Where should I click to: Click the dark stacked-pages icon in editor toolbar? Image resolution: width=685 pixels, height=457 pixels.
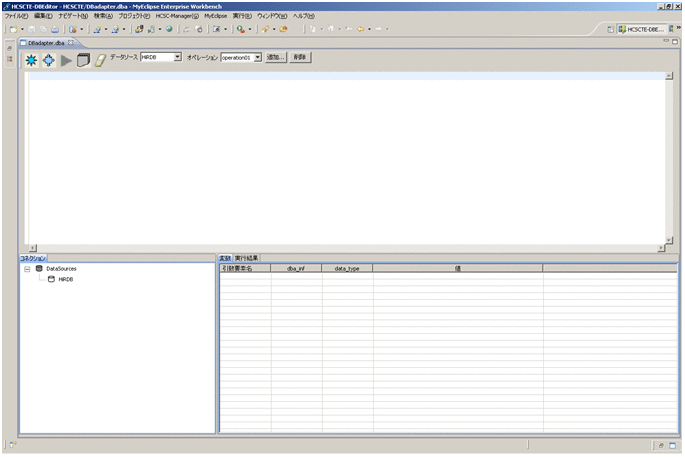[84, 60]
